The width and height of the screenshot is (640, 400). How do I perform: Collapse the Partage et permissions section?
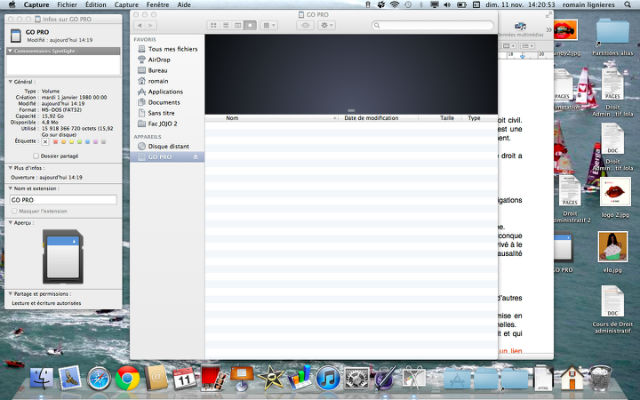(x=10, y=293)
